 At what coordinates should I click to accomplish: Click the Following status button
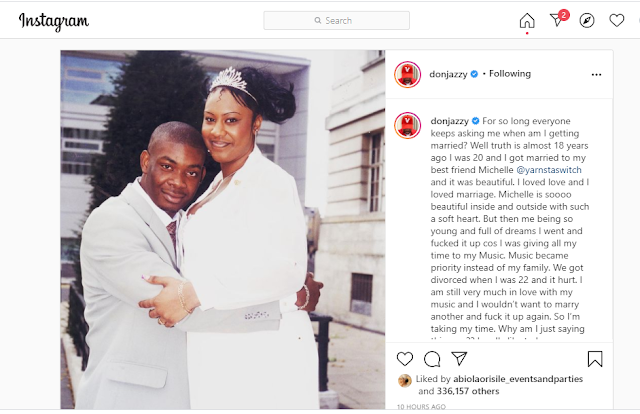point(510,74)
